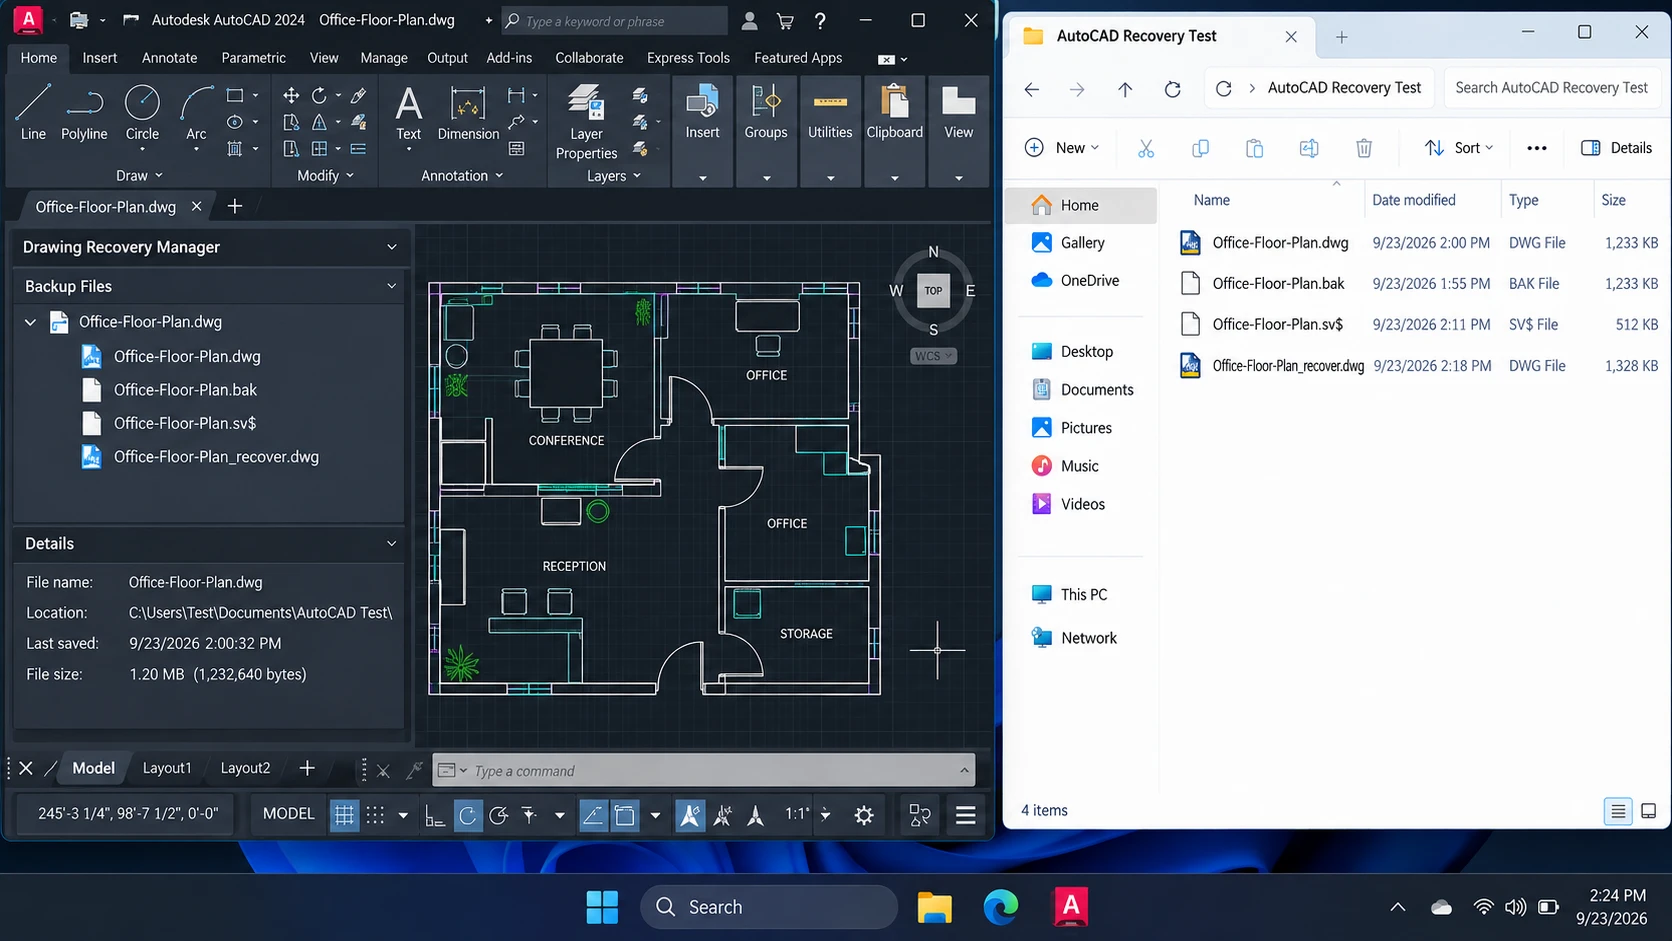Expand the Draw panel dropdown
The image size is (1672, 941).
[x=139, y=176]
